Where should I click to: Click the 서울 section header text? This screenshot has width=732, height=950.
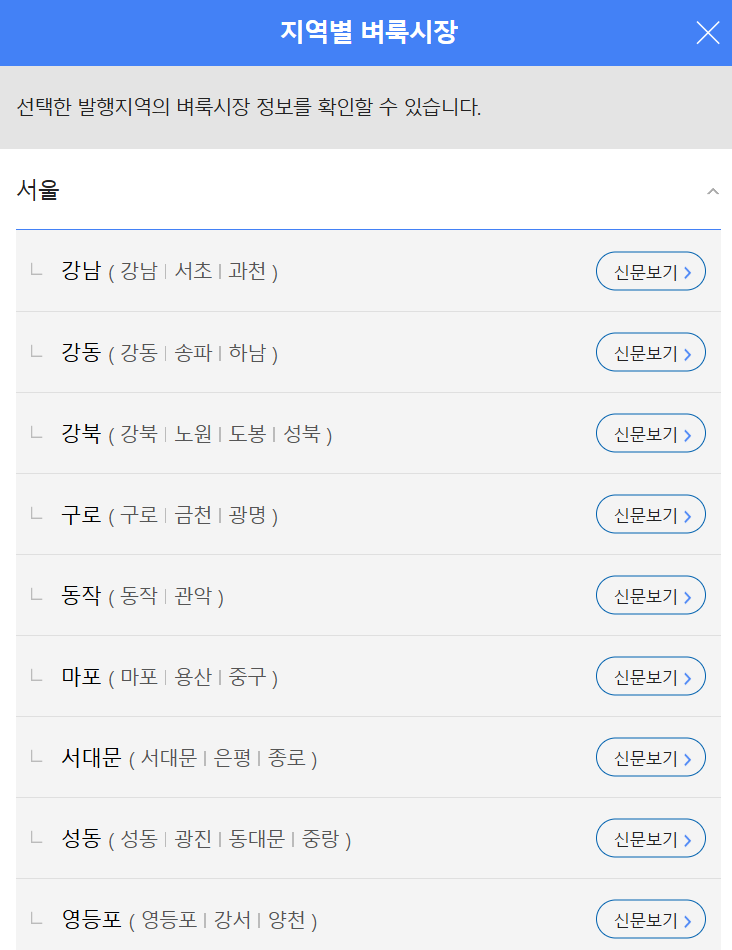[38, 190]
